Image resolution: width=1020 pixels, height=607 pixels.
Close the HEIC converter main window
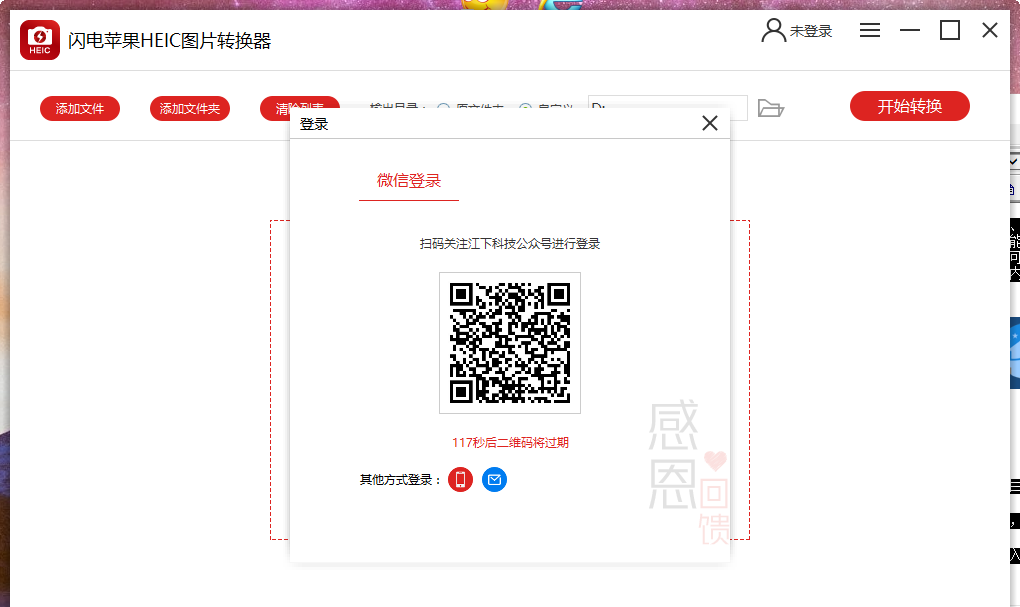989,30
